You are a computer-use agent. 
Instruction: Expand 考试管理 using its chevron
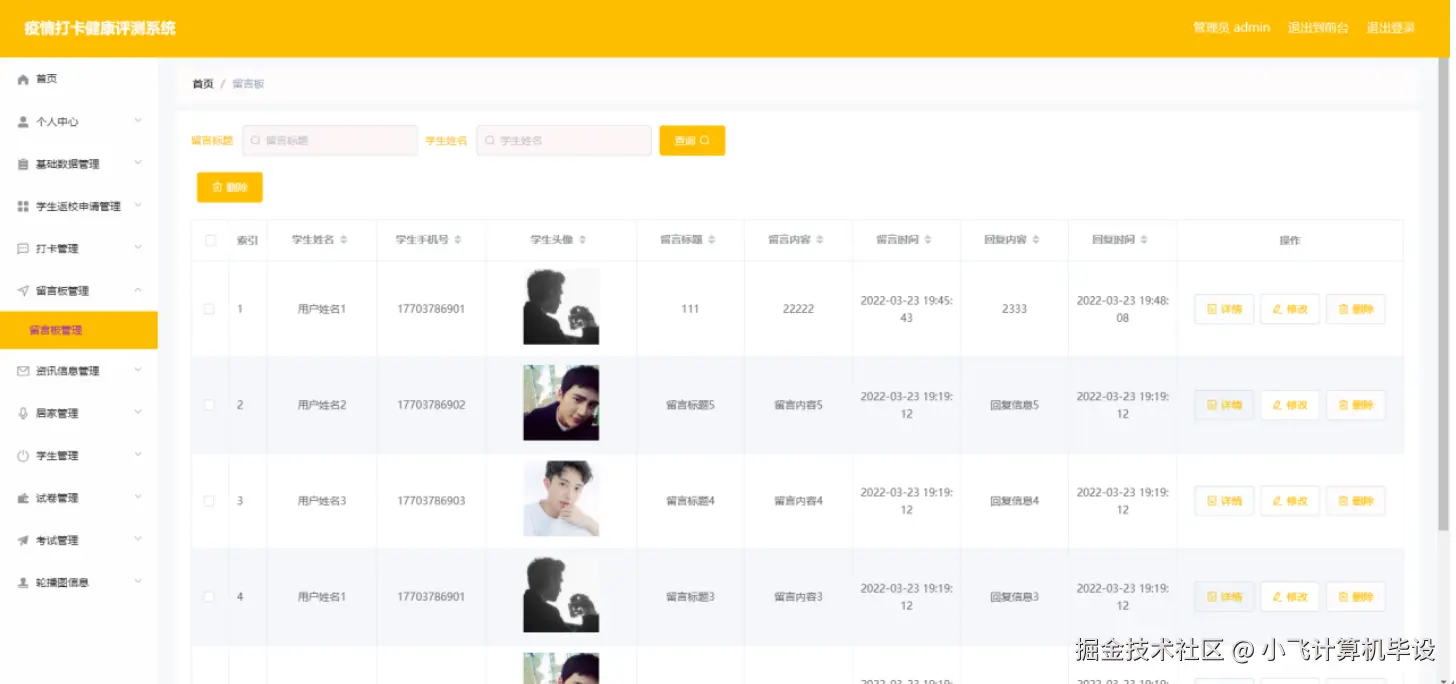(x=138, y=539)
